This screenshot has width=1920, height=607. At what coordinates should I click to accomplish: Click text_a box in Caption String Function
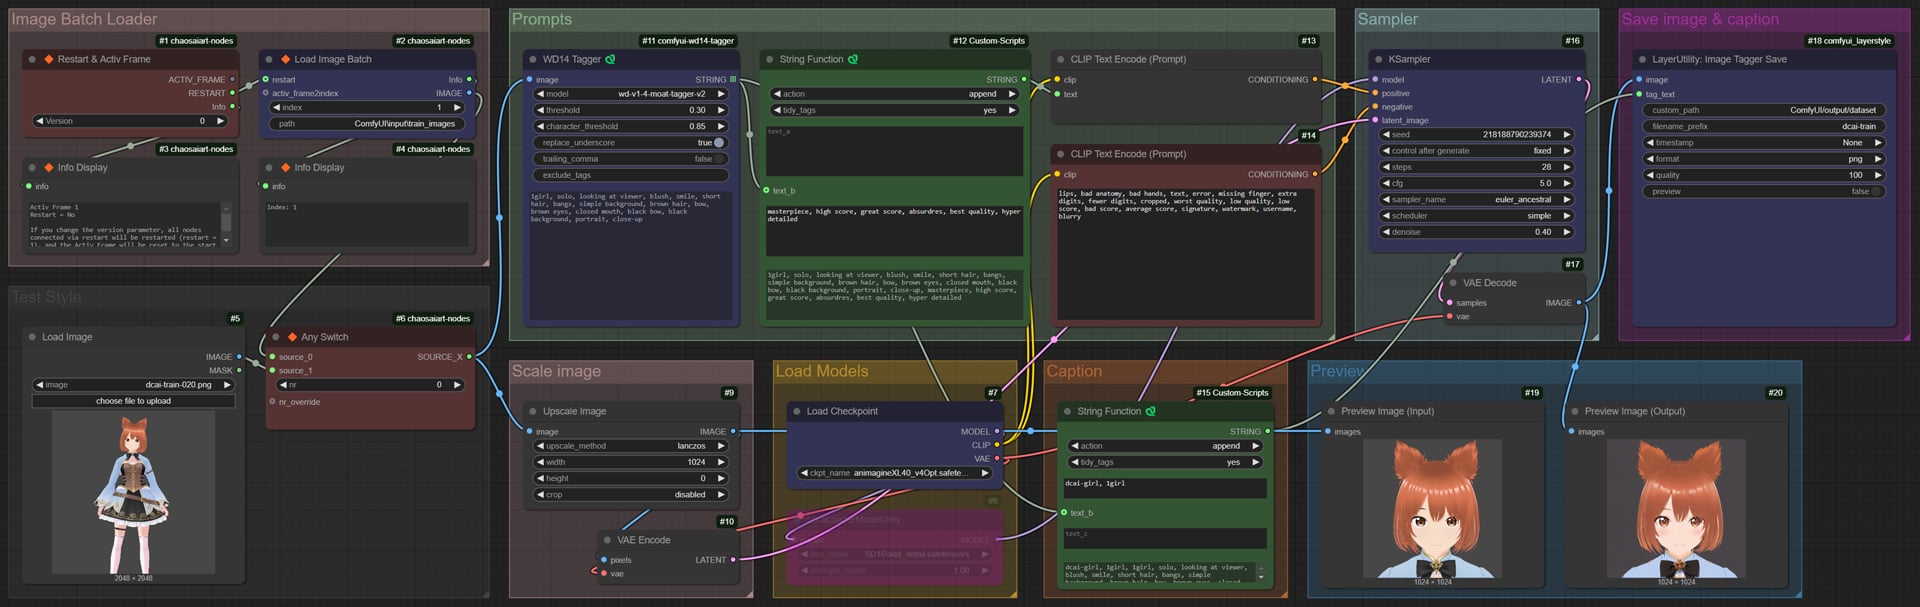point(1165,487)
